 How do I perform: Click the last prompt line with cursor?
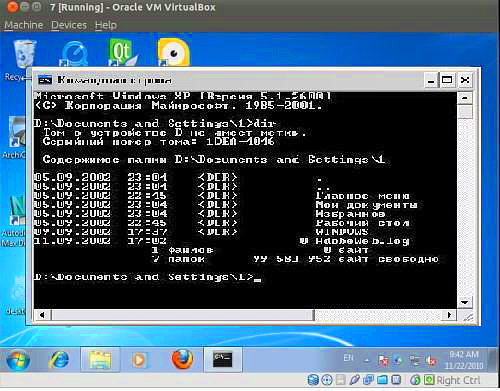click(x=148, y=277)
